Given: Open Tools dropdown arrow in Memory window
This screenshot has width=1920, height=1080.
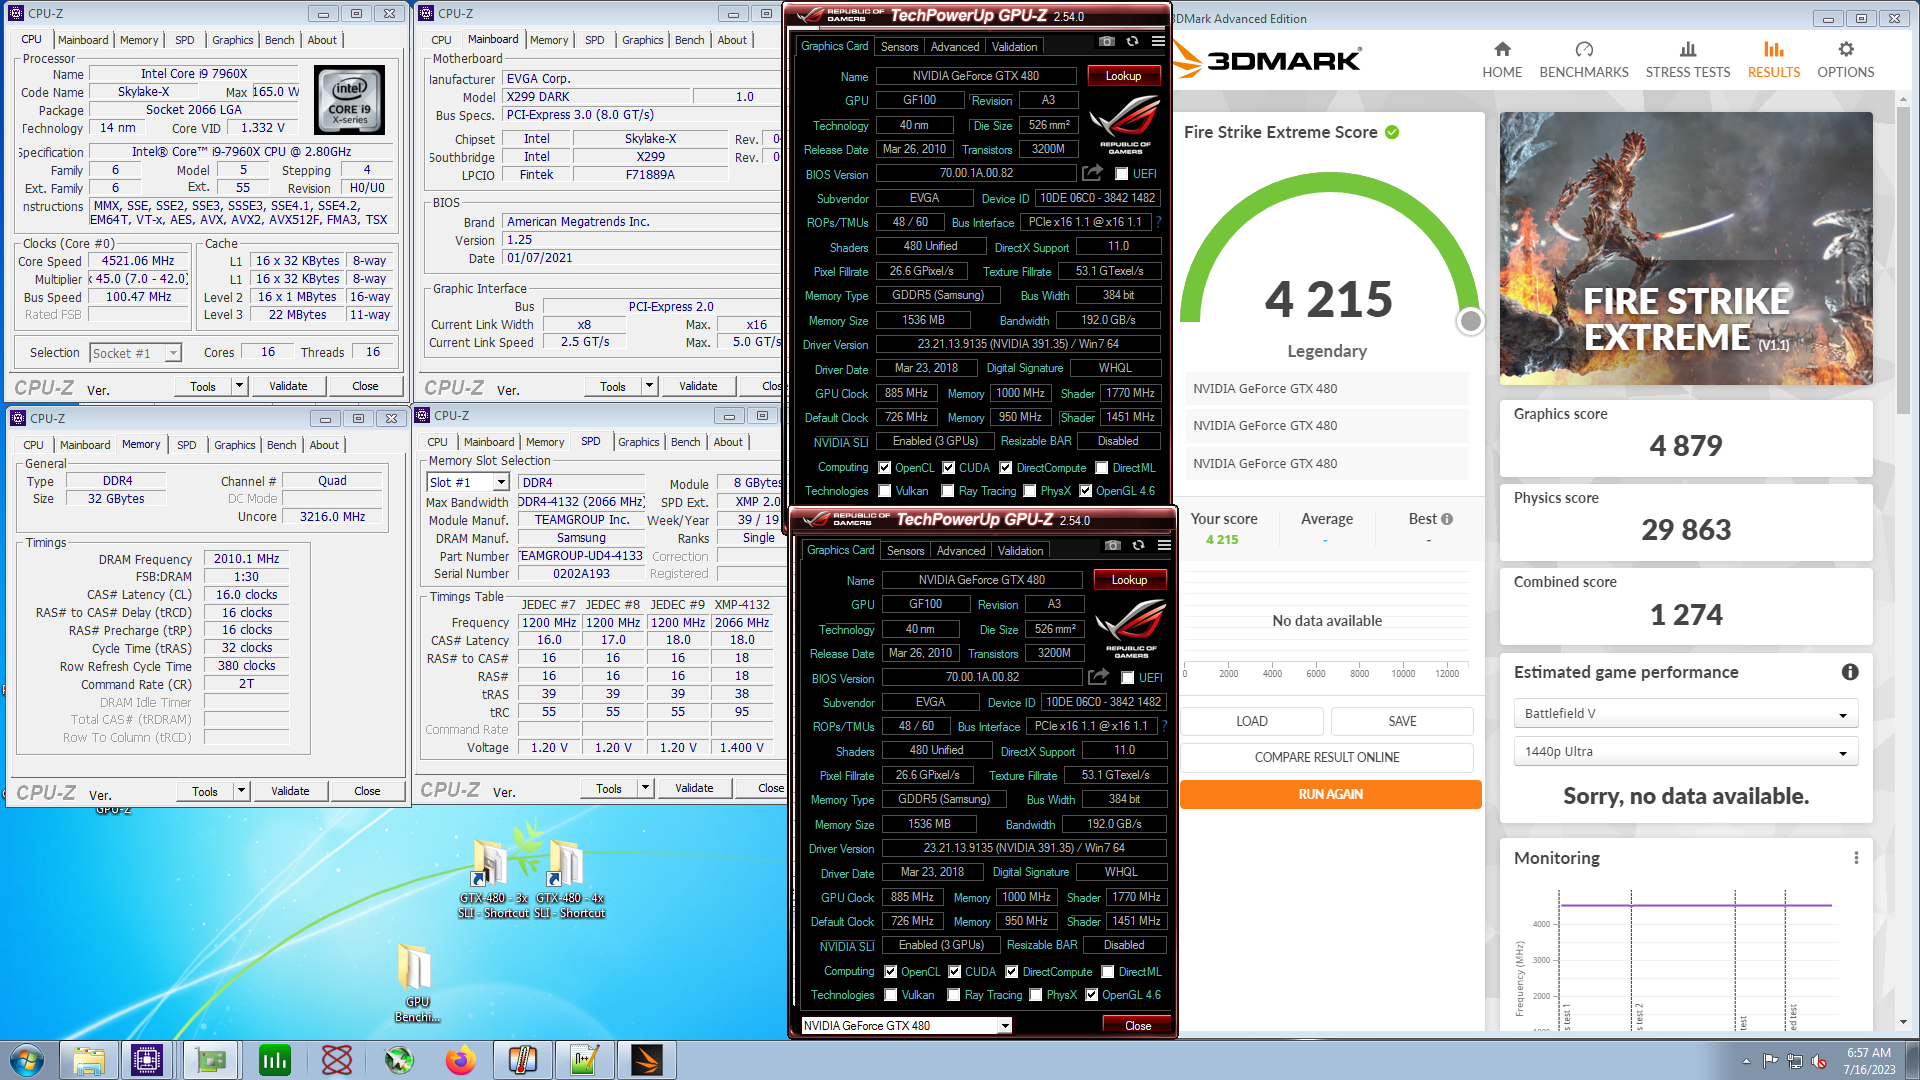Looking at the screenshot, I should point(241,791).
